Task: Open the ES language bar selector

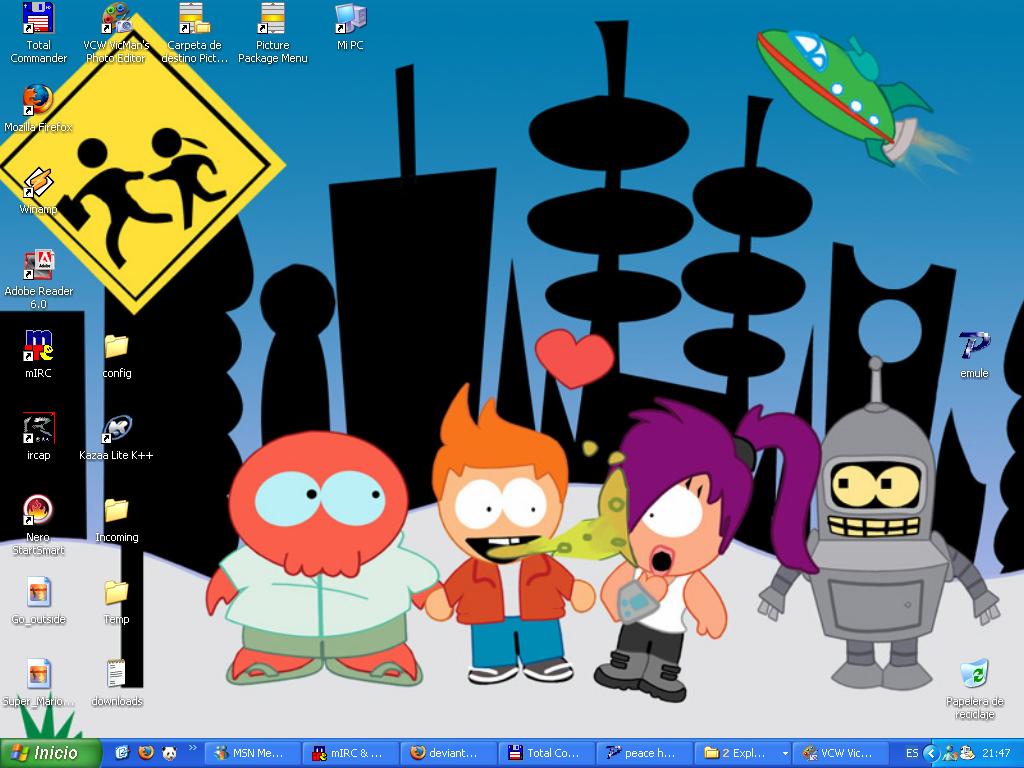Action: 912,753
